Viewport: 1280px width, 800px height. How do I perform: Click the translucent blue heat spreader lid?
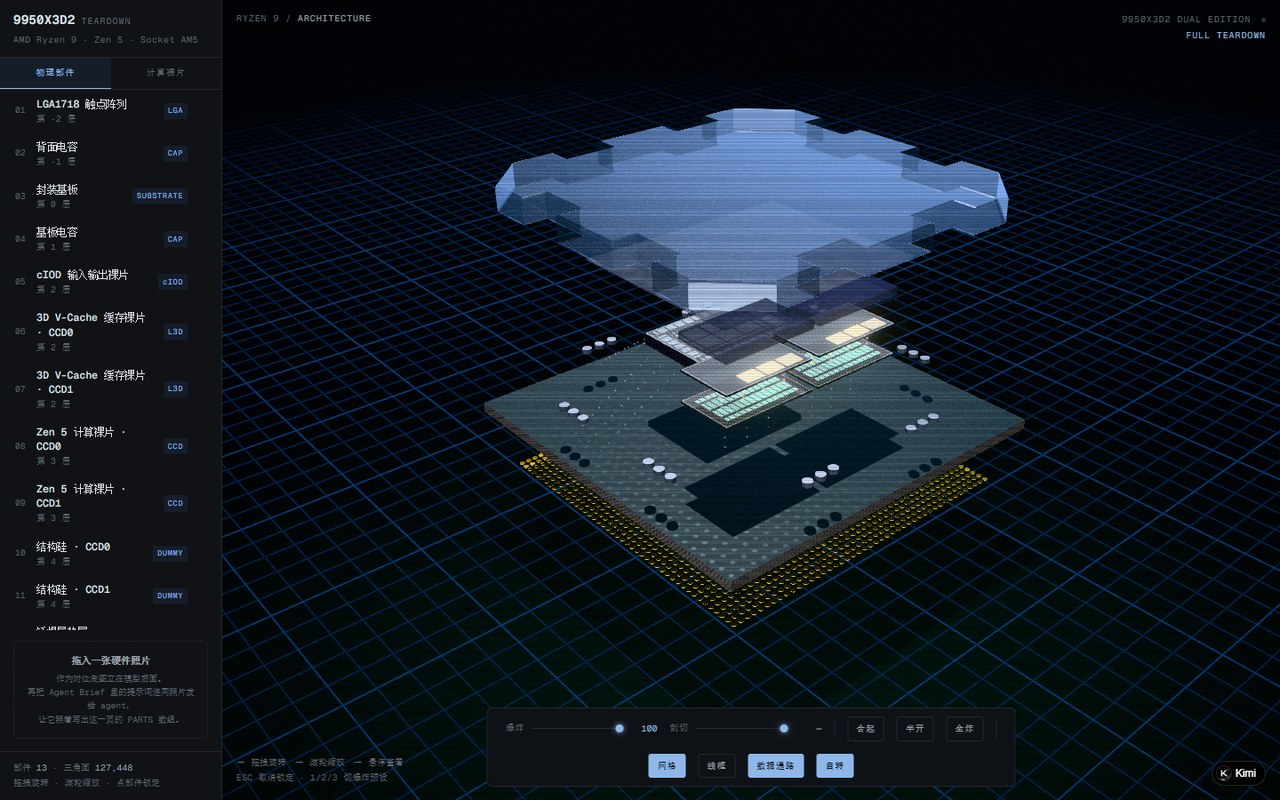pyautogui.click(x=750, y=200)
